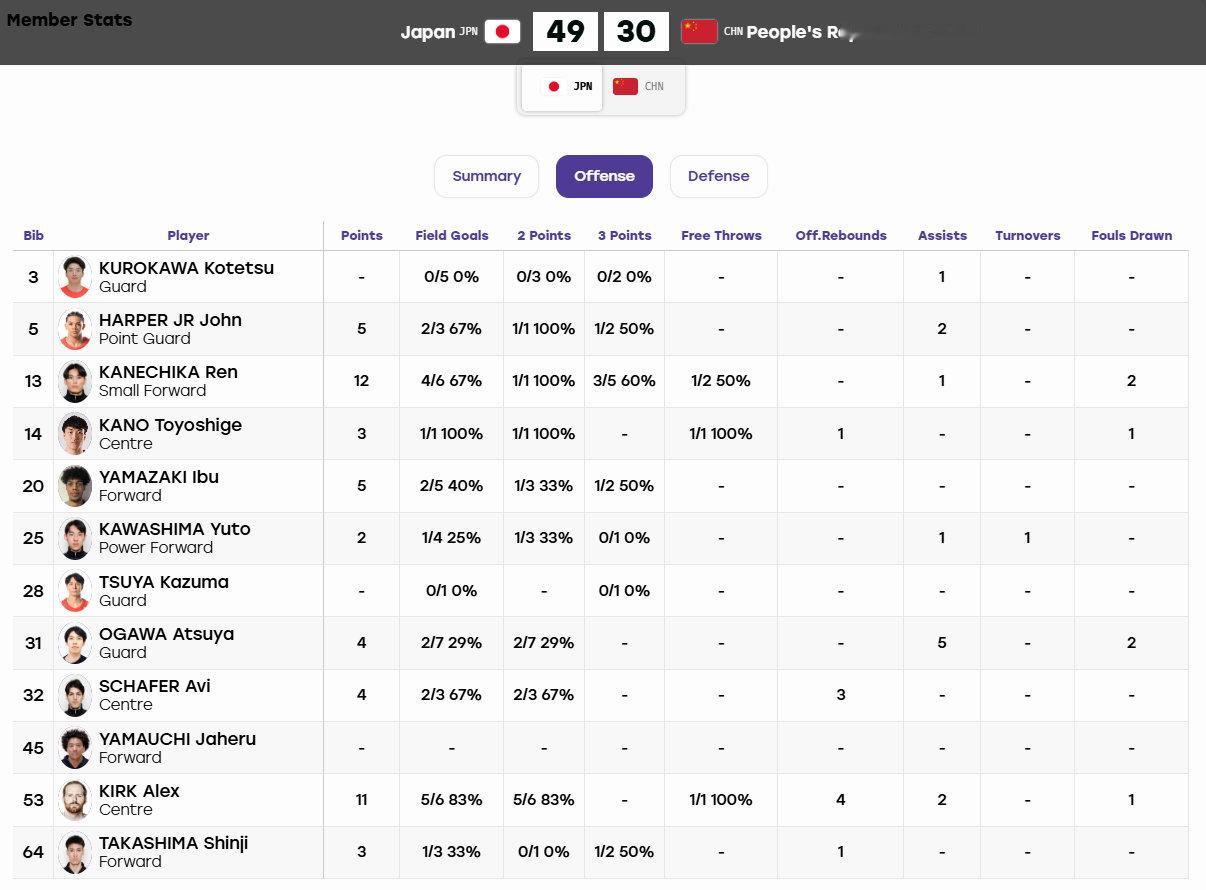The image size is (1206, 890).
Task: Switch to the Defense tab
Action: pyautogui.click(x=718, y=176)
